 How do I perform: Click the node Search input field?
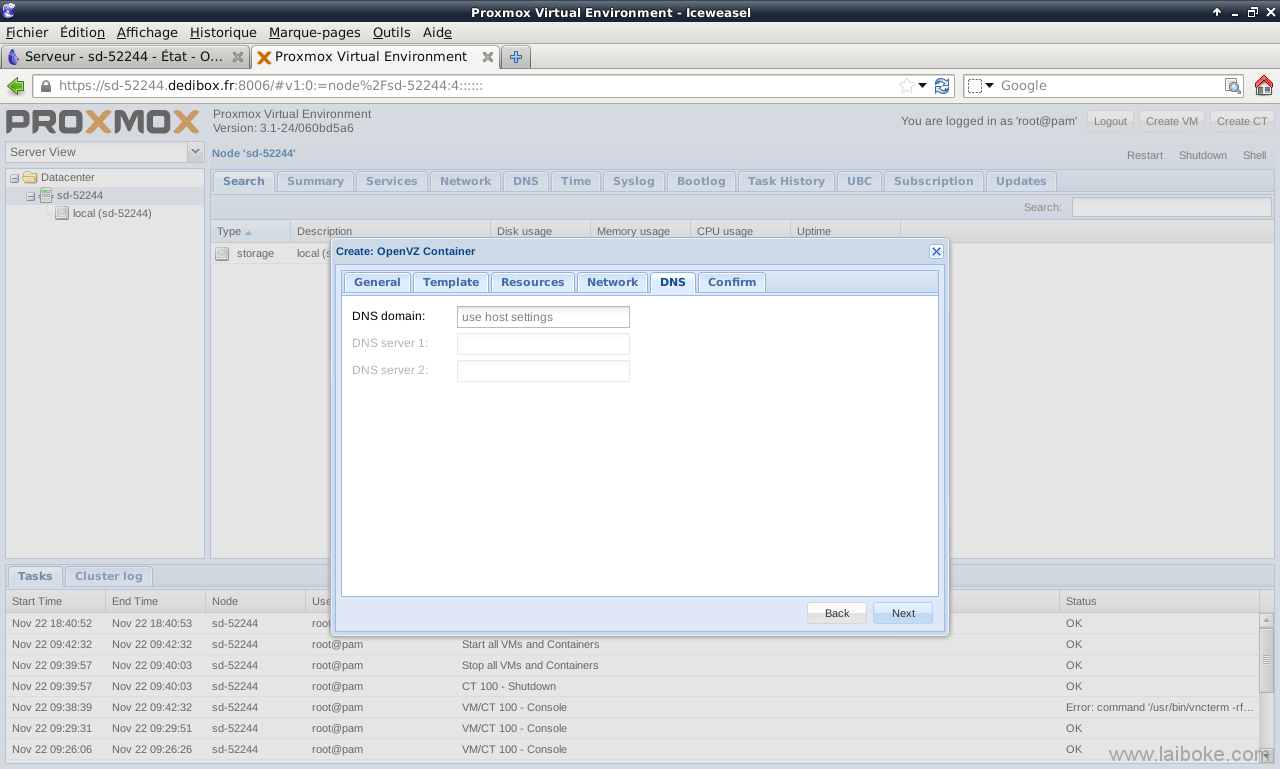1170,207
